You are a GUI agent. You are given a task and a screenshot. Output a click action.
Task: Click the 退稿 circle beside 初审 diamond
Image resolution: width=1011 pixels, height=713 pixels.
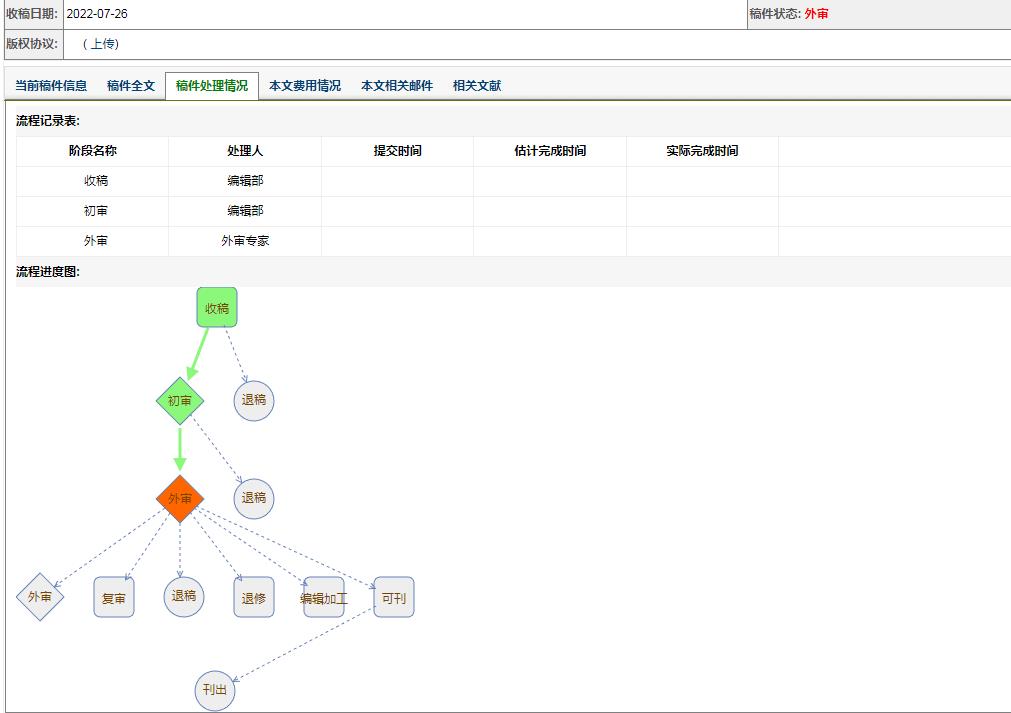click(254, 401)
